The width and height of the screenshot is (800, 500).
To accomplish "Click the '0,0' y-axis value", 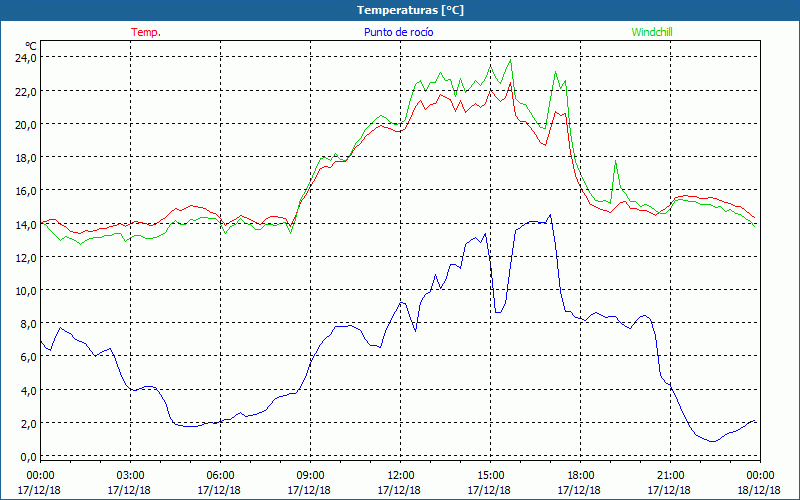I will pos(28,457).
